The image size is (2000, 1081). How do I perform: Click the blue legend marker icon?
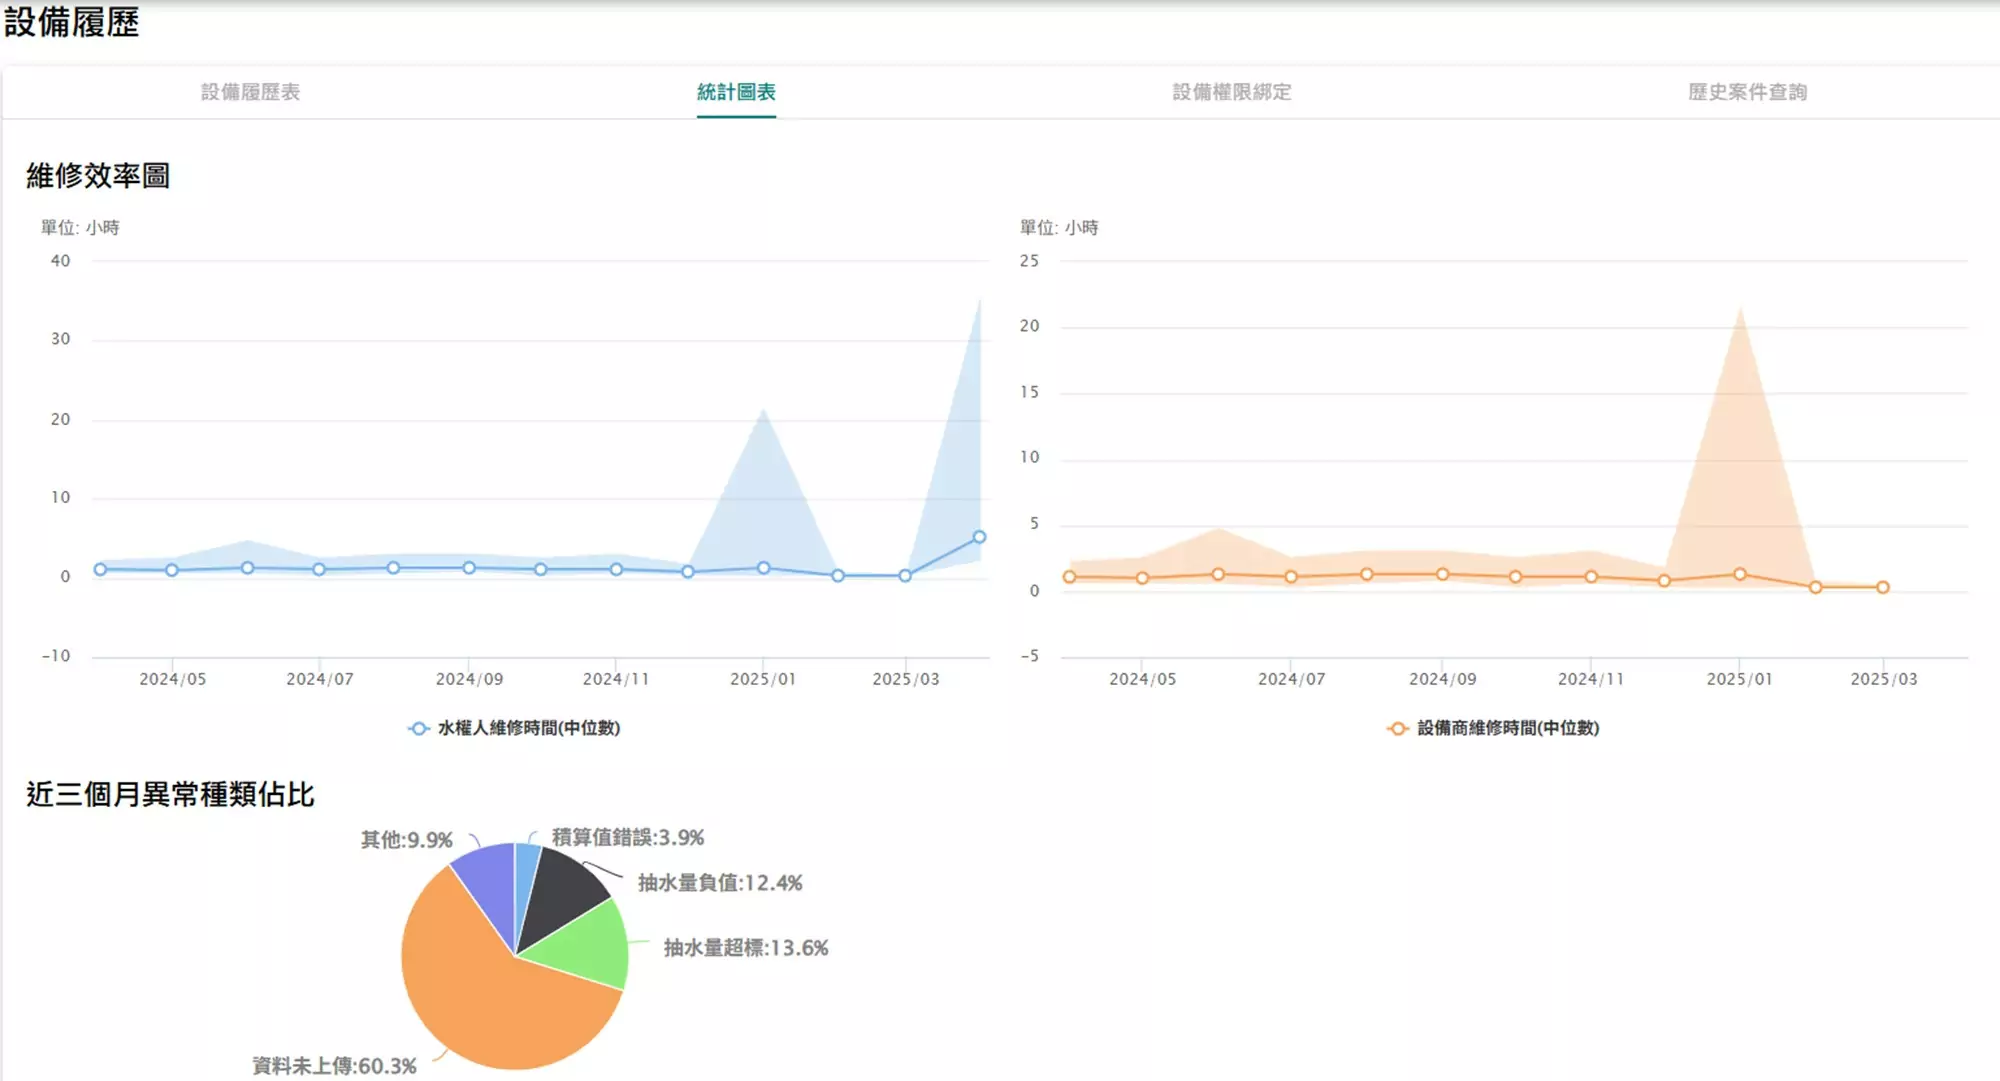(x=419, y=728)
